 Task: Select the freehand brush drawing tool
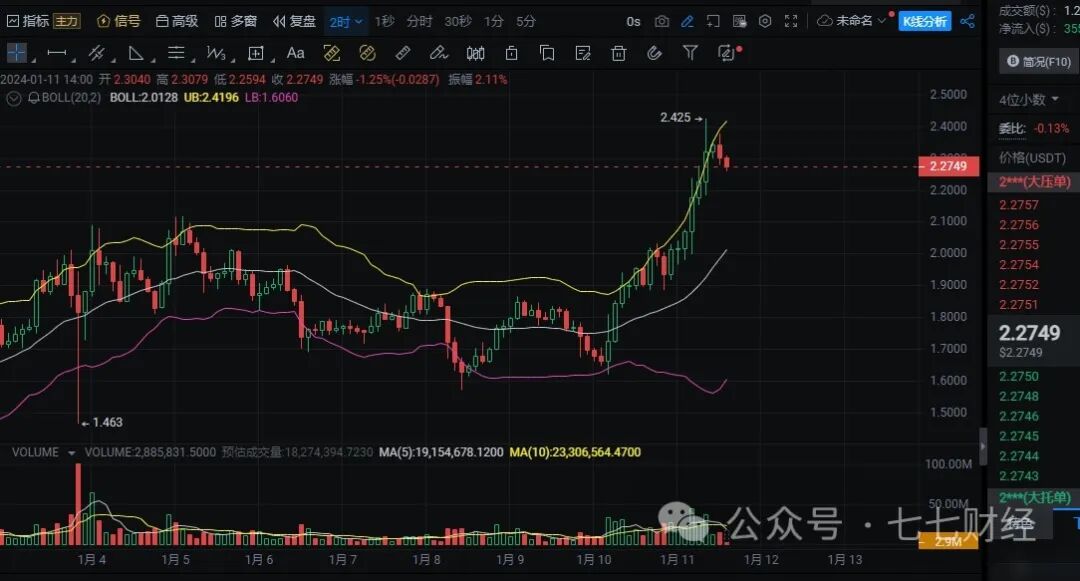439,53
